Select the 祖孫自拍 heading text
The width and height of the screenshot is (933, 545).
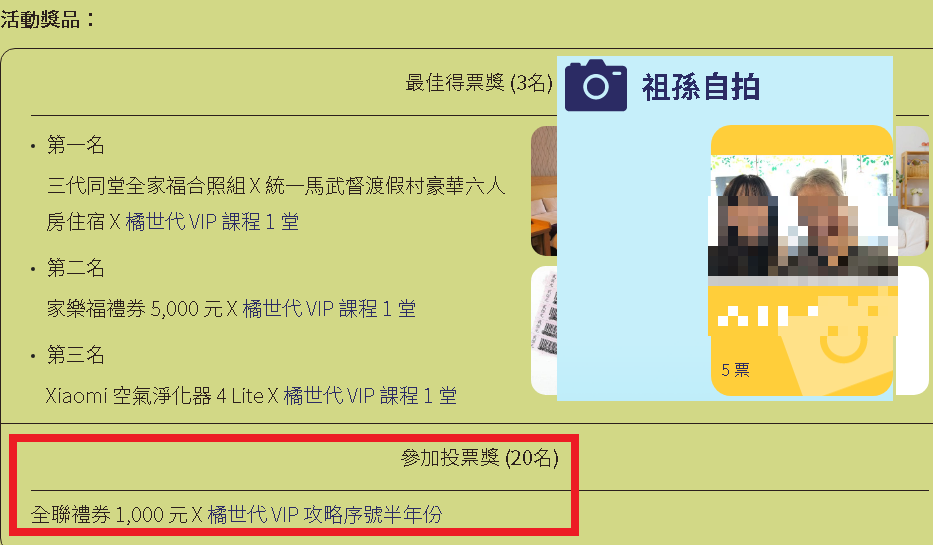click(700, 87)
